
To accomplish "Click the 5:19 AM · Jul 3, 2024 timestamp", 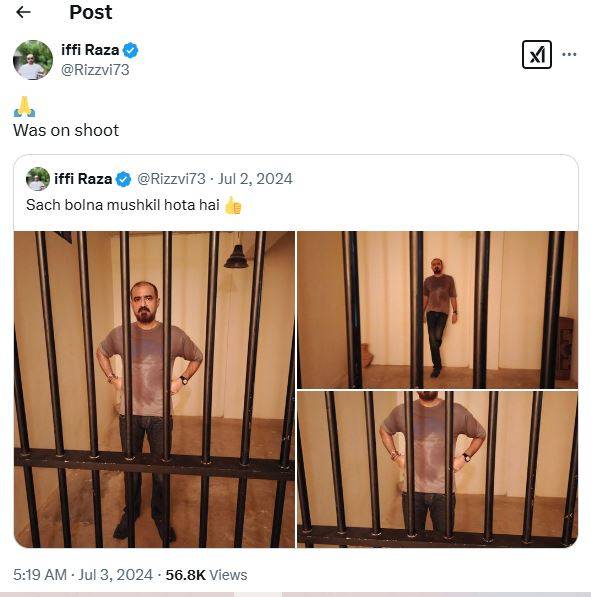I will click(83, 575).
